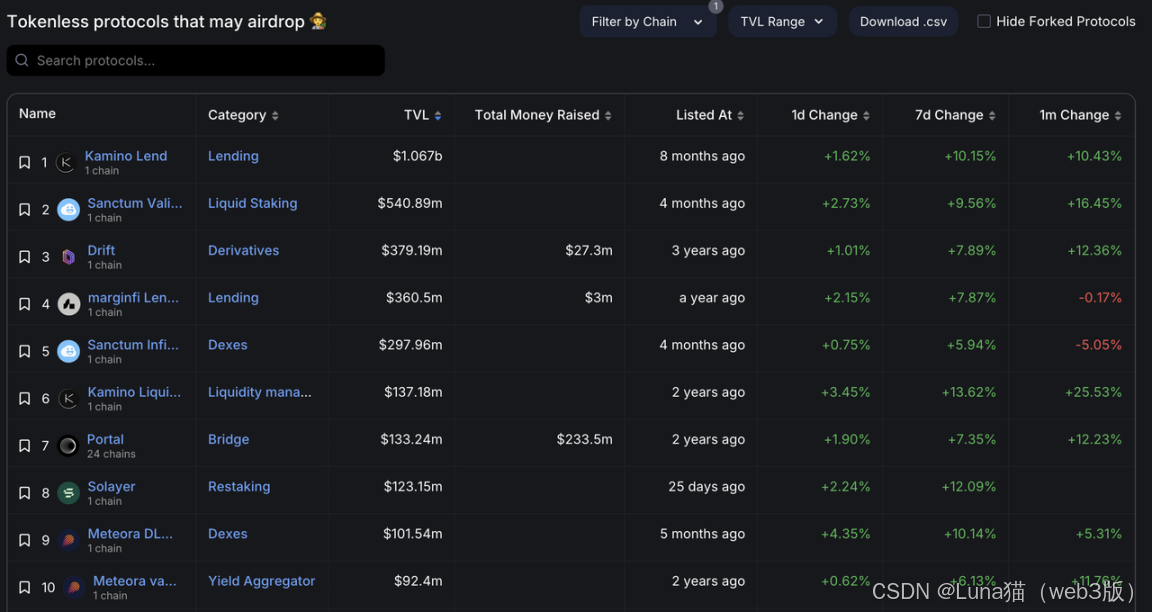Click the Meteora vaults logo icon
1152x612 pixels.
73,587
